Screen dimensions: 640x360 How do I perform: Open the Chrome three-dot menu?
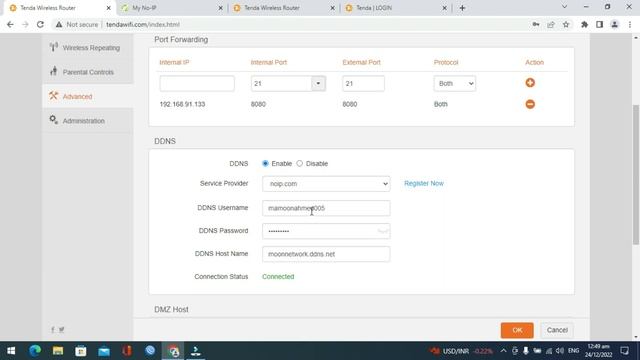click(630, 24)
